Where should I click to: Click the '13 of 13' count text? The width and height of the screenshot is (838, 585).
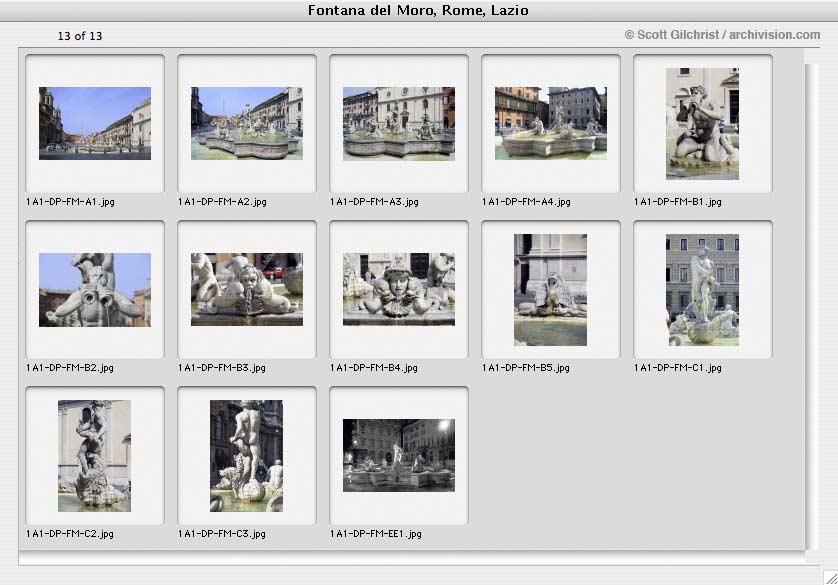(x=80, y=36)
